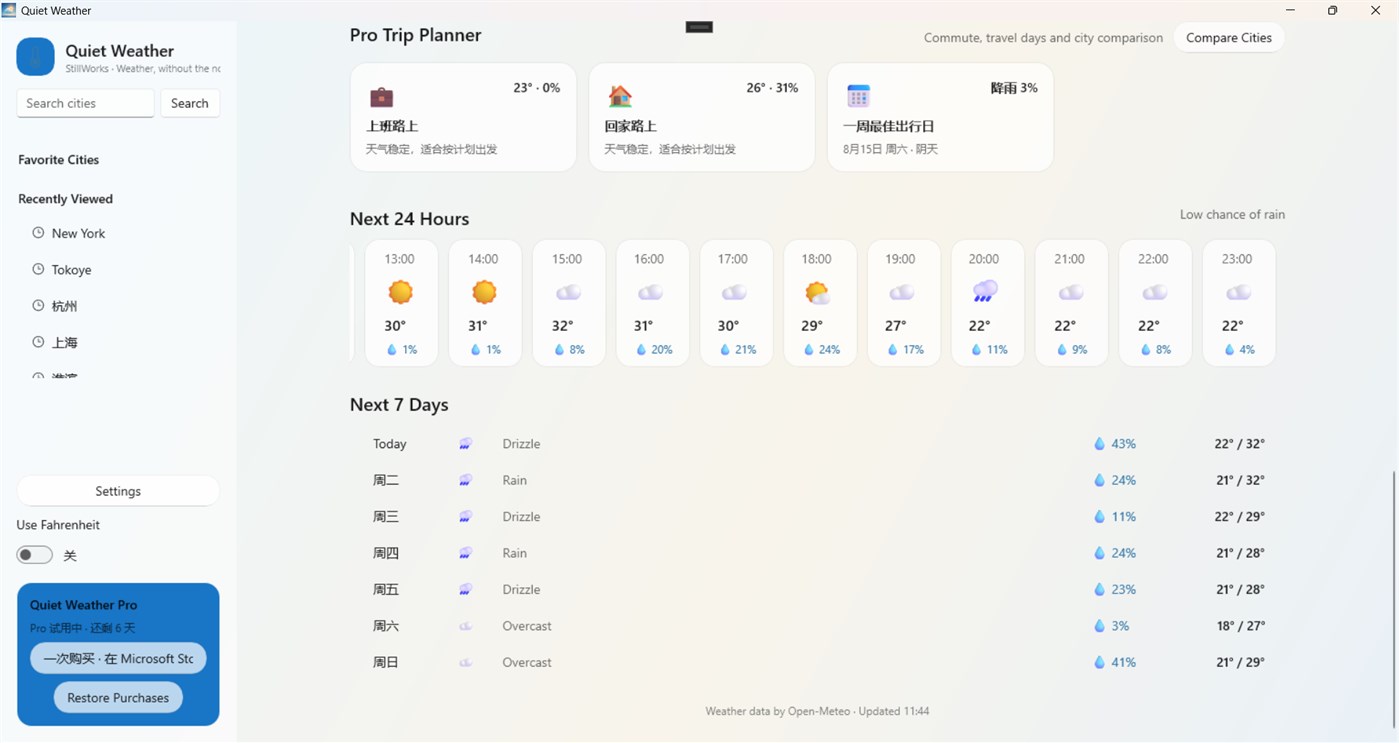
Task: Click Weather data by Open-Meteo footer
Action: (817, 711)
